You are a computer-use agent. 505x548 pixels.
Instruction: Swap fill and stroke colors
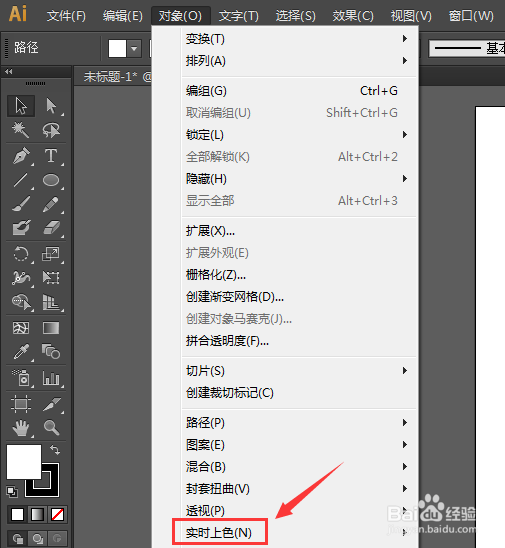[55, 450]
